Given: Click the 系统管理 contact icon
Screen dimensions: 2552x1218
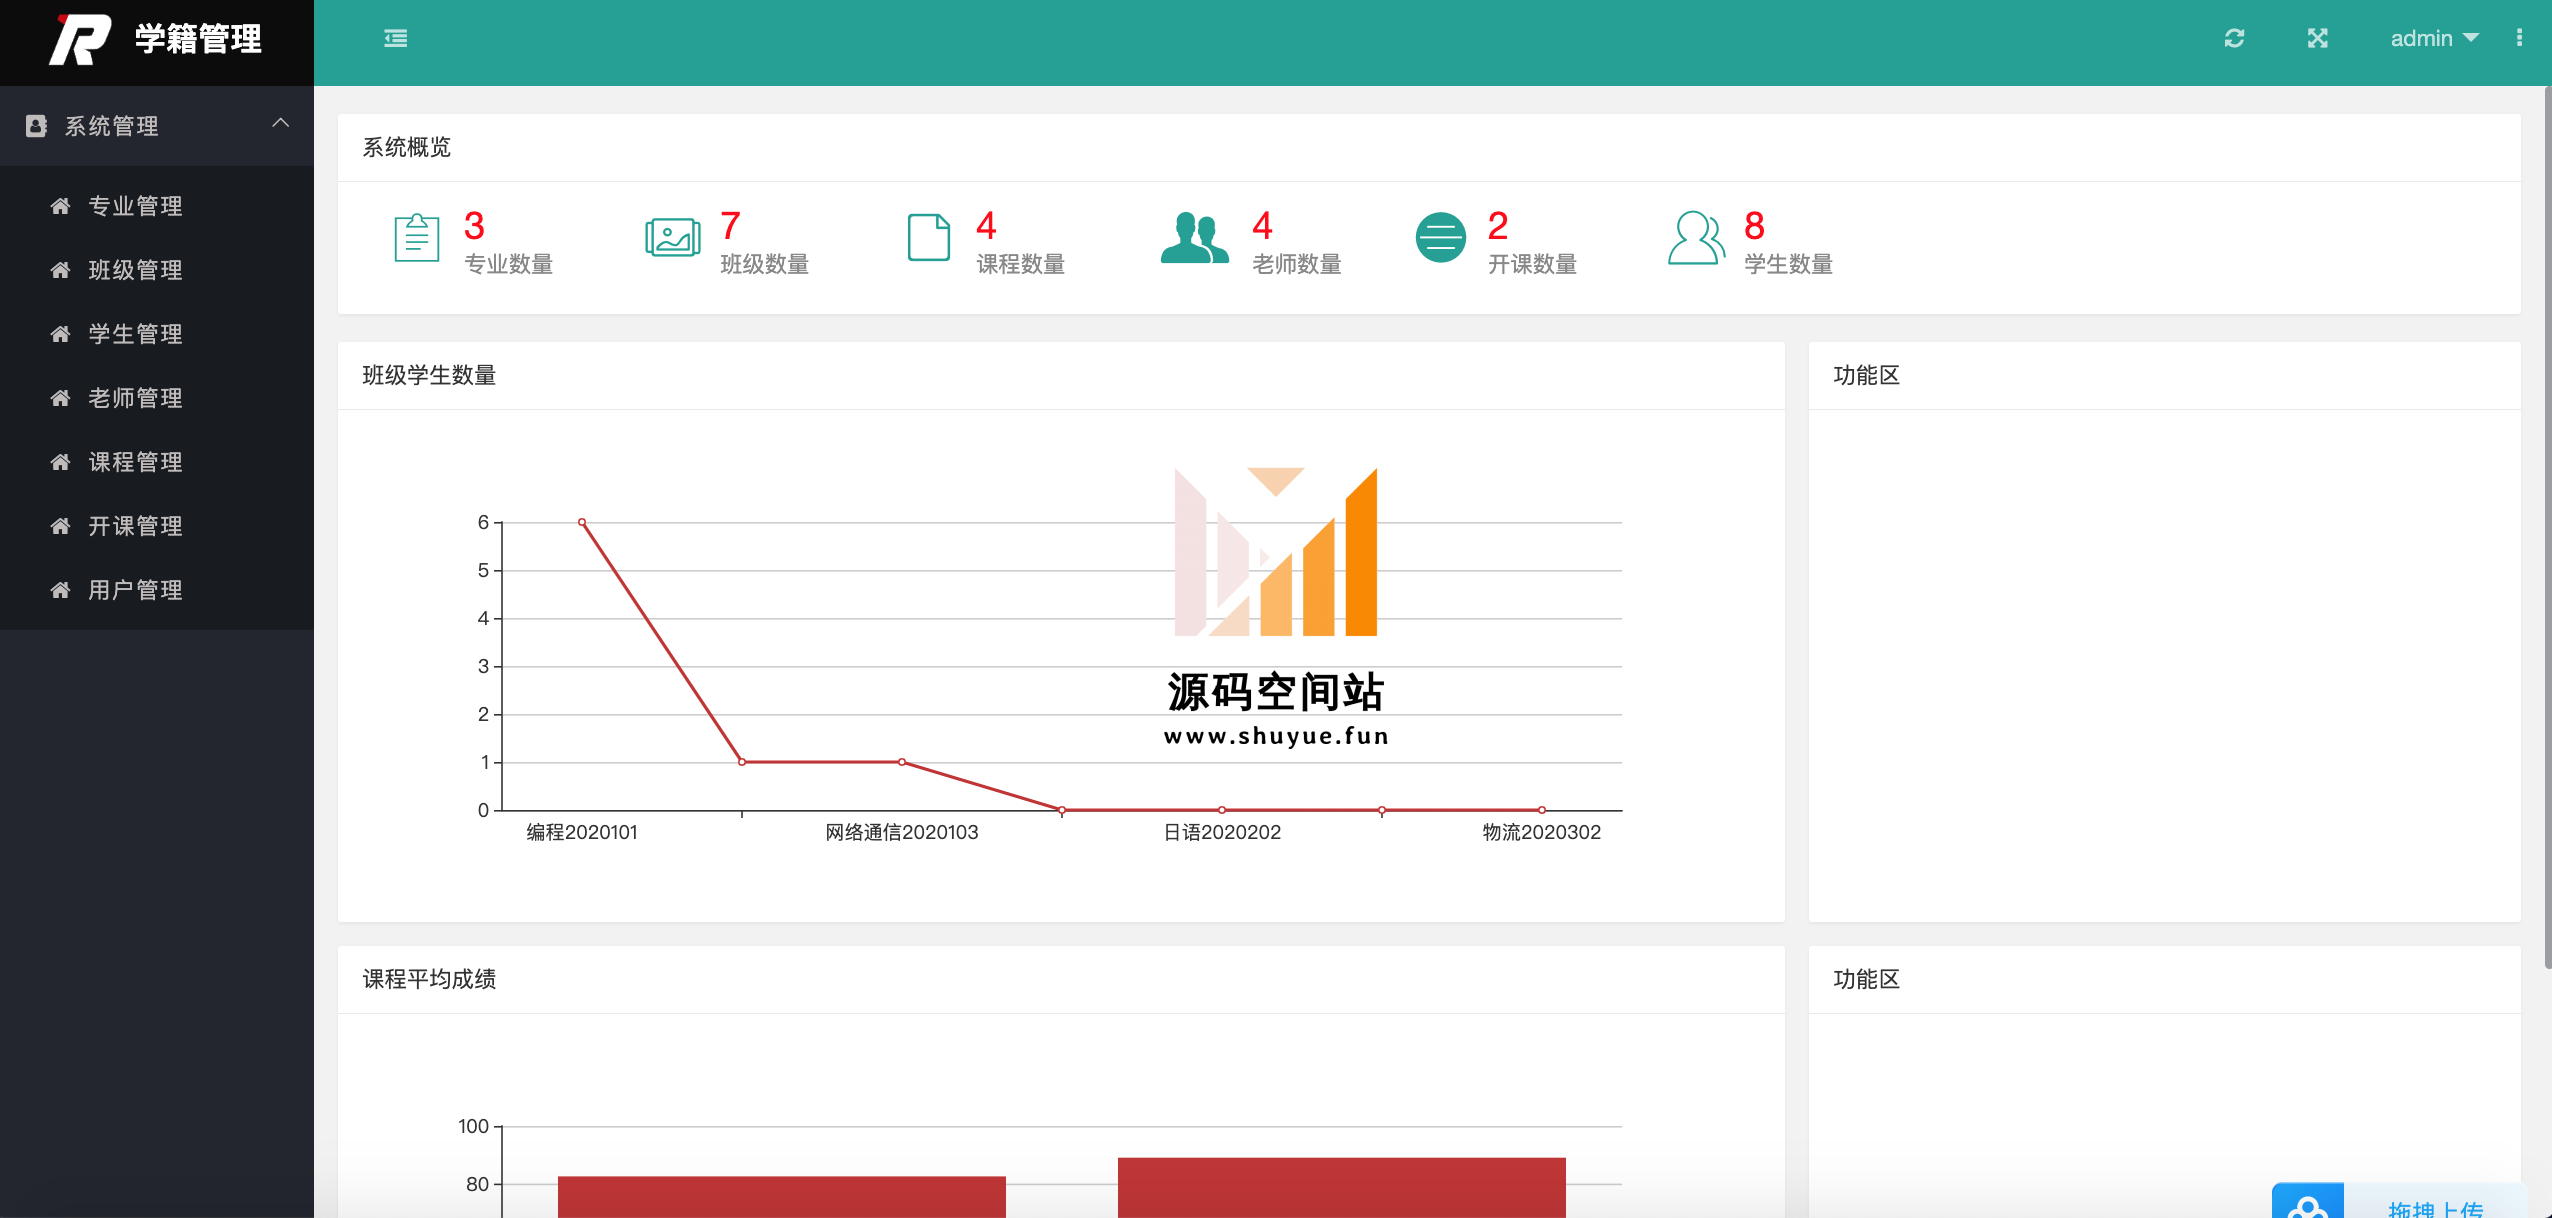Looking at the screenshot, I should (36, 125).
